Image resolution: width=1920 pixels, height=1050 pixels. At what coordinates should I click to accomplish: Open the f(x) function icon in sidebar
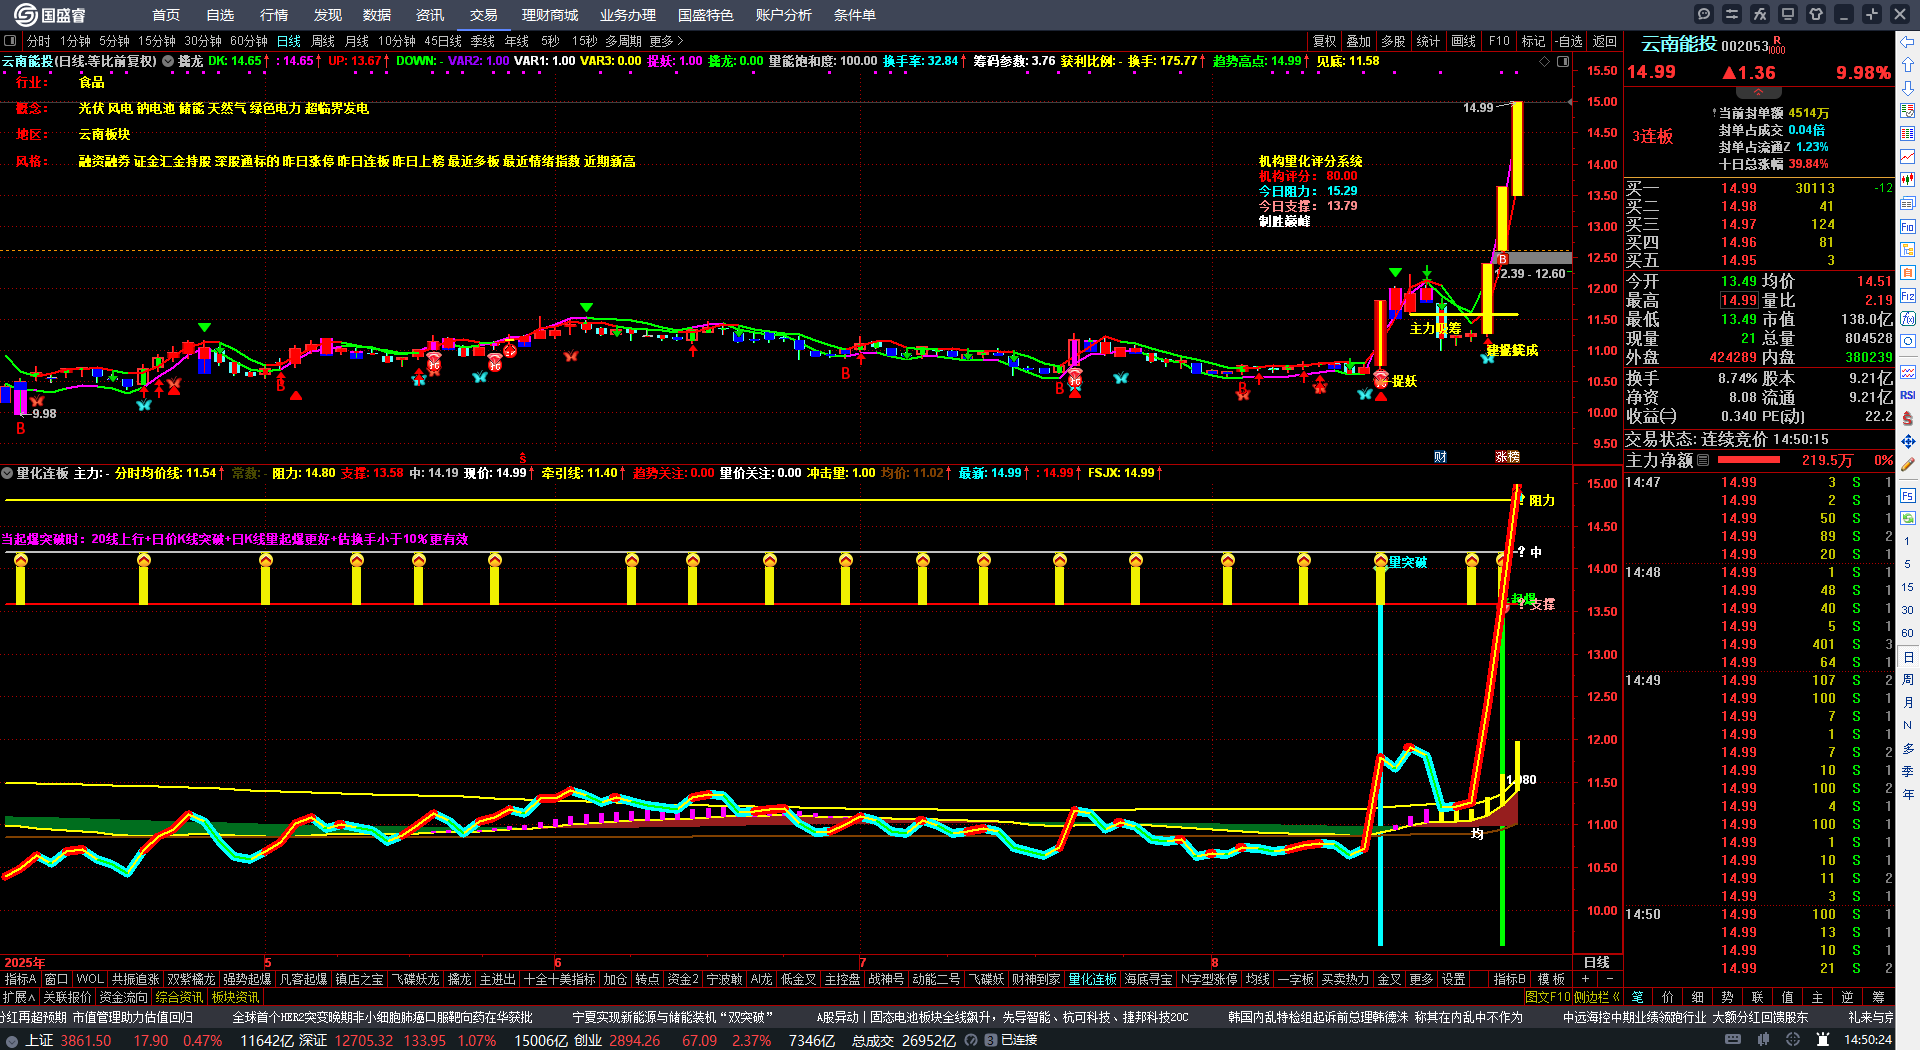(x=1908, y=319)
